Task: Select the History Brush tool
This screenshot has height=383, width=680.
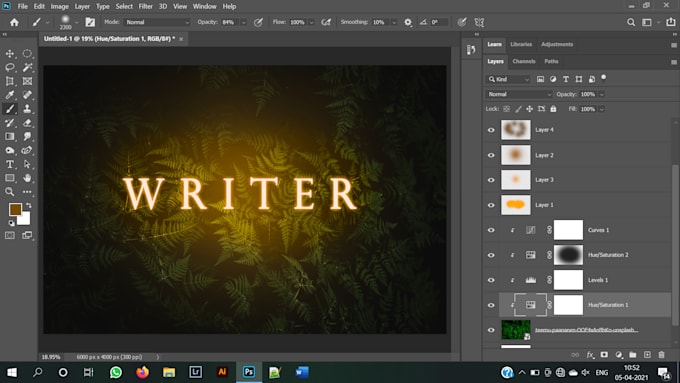Action: [x=10, y=123]
